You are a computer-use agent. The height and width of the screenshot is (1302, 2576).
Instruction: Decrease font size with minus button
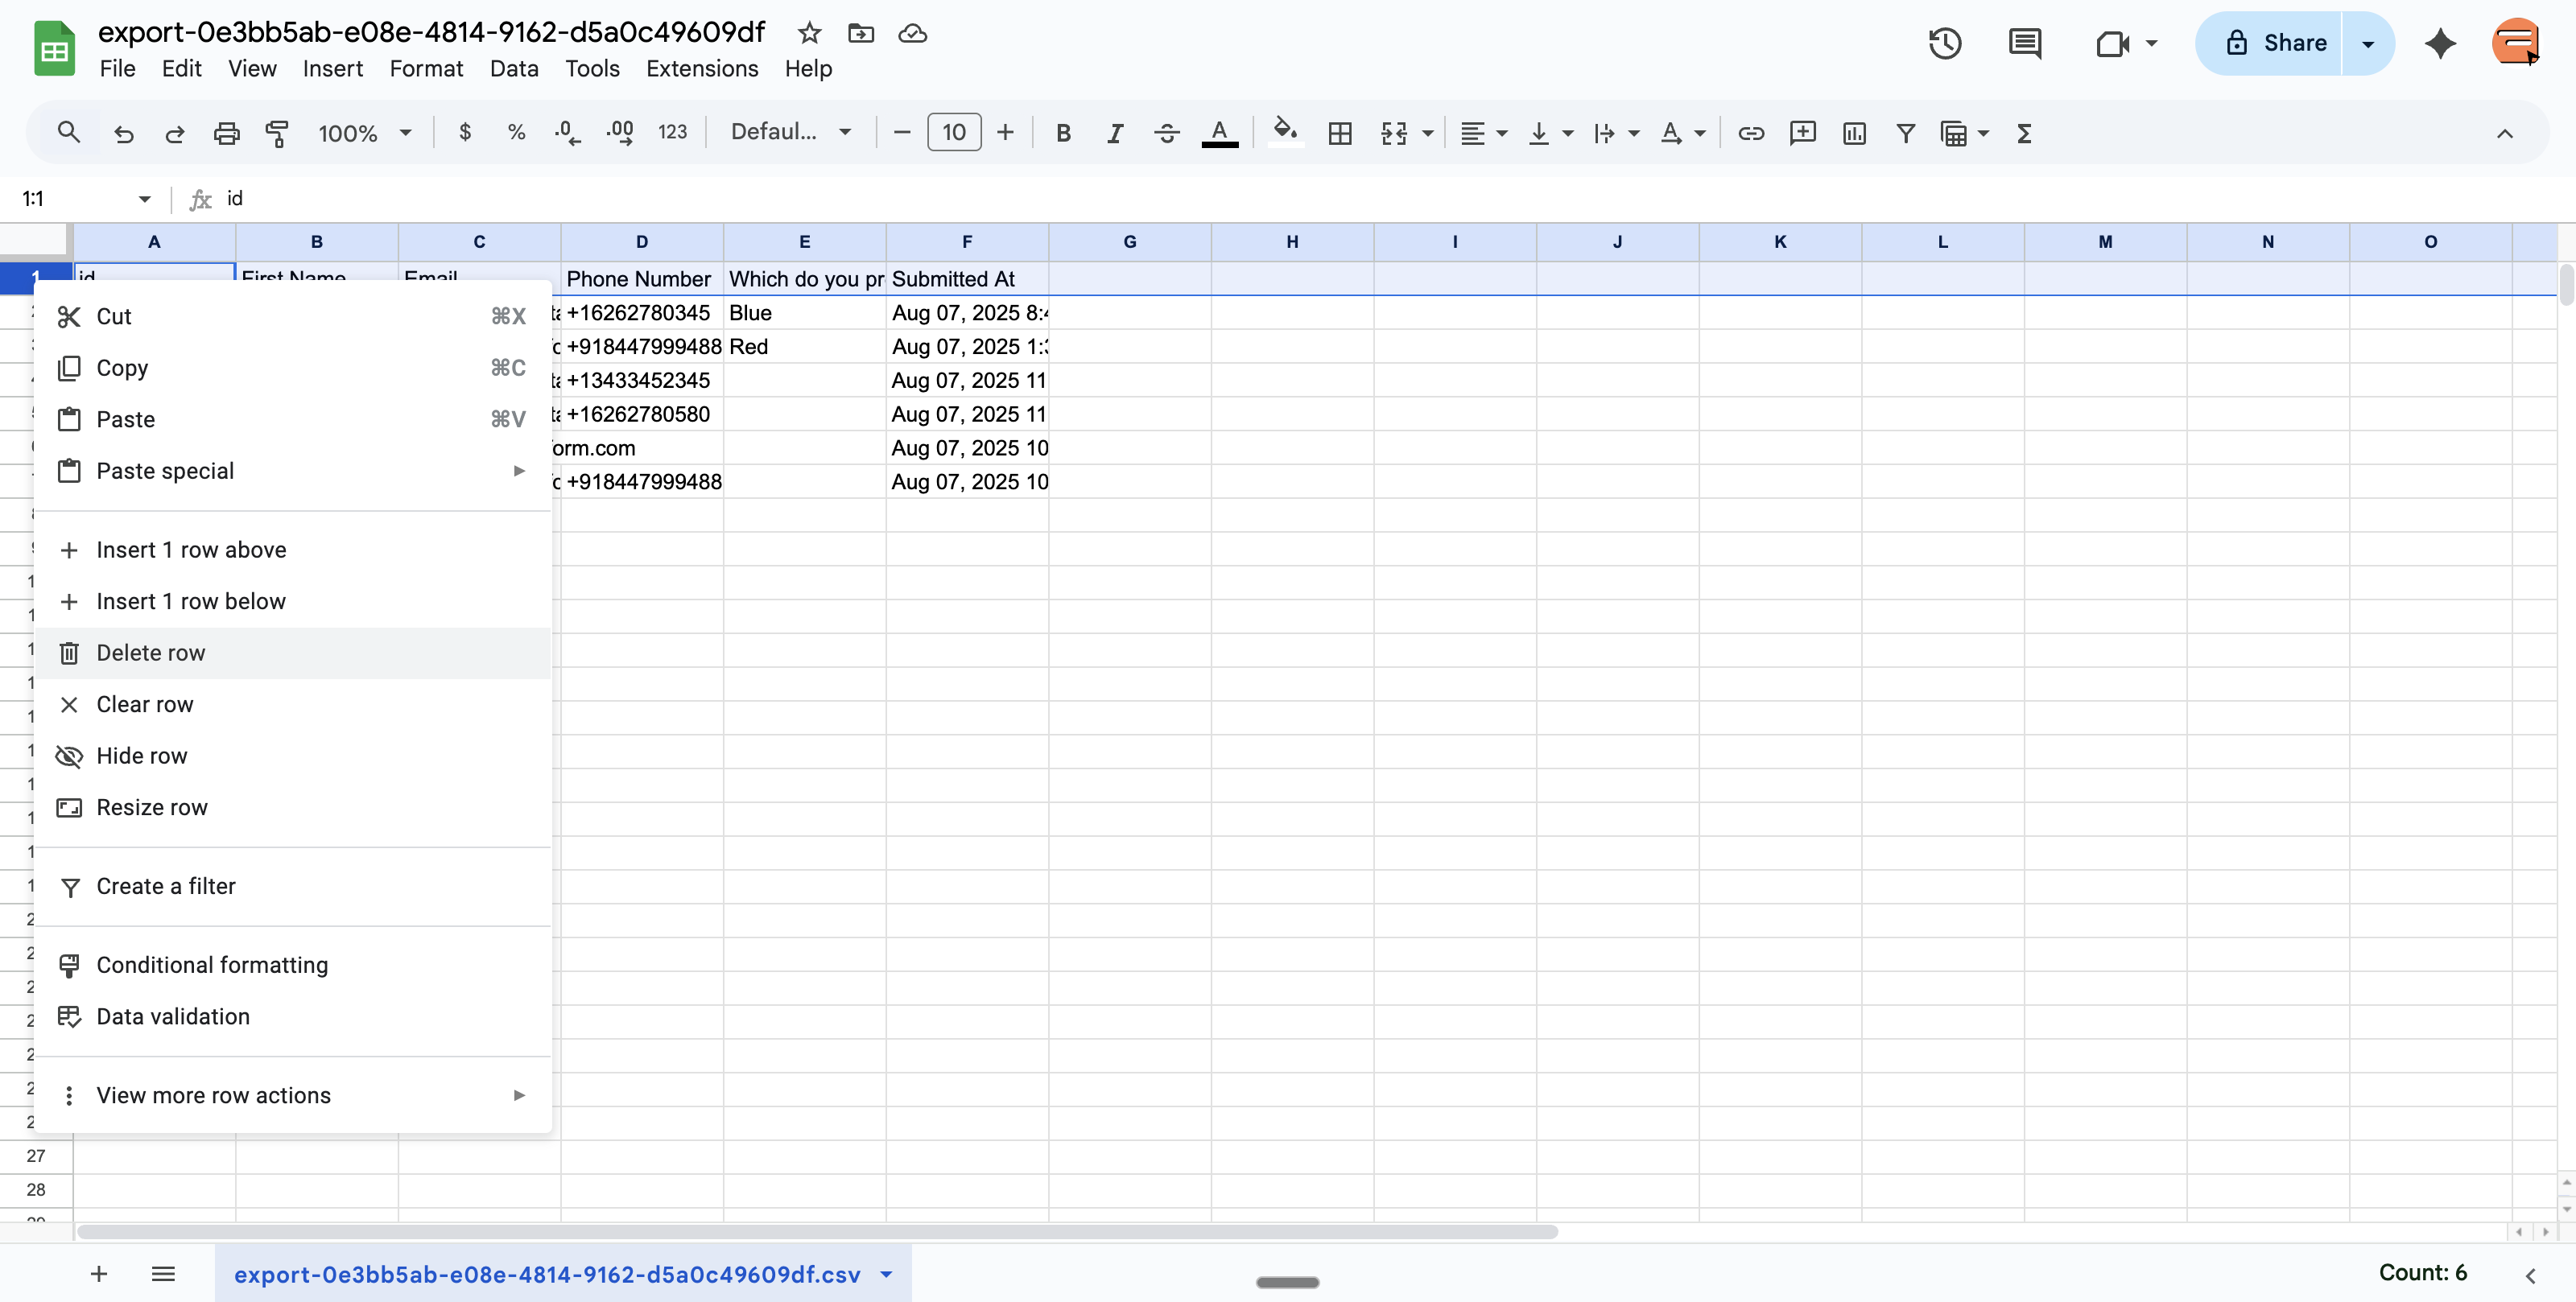pos(902,132)
